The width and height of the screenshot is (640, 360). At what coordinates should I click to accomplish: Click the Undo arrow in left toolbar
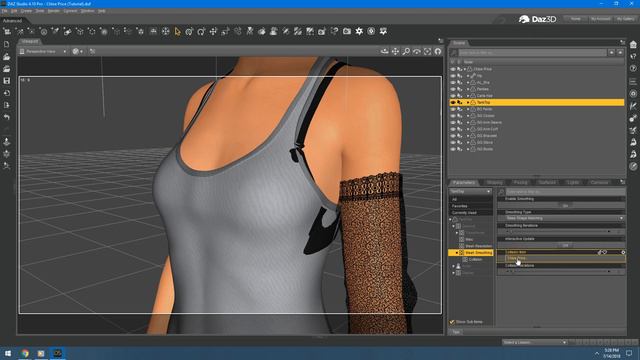point(7,117)
